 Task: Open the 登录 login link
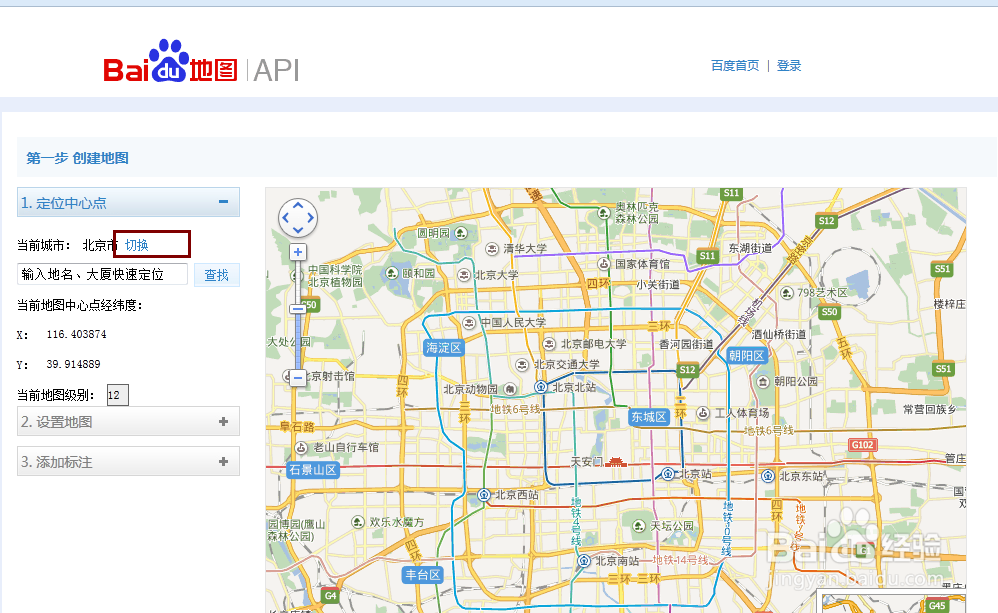(x=789, y=66)
